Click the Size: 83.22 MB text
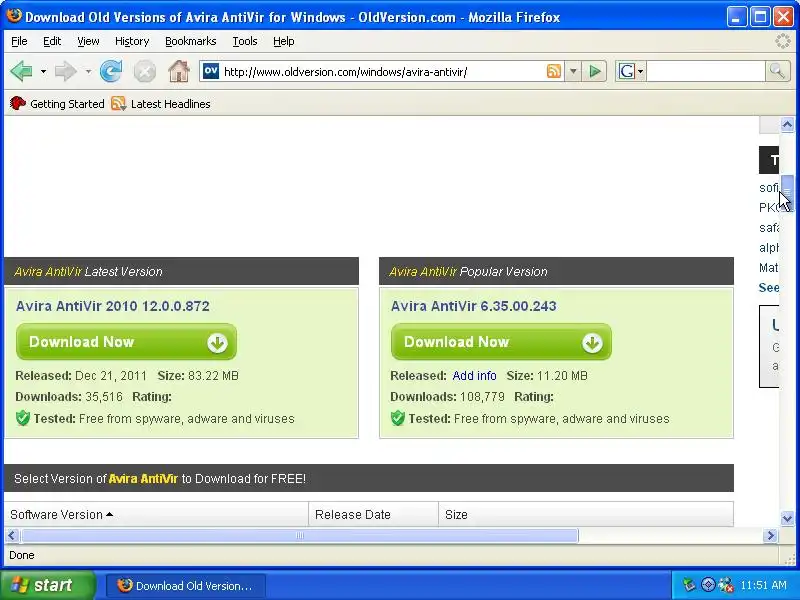 pyautogui.click(x=198, y=376)
